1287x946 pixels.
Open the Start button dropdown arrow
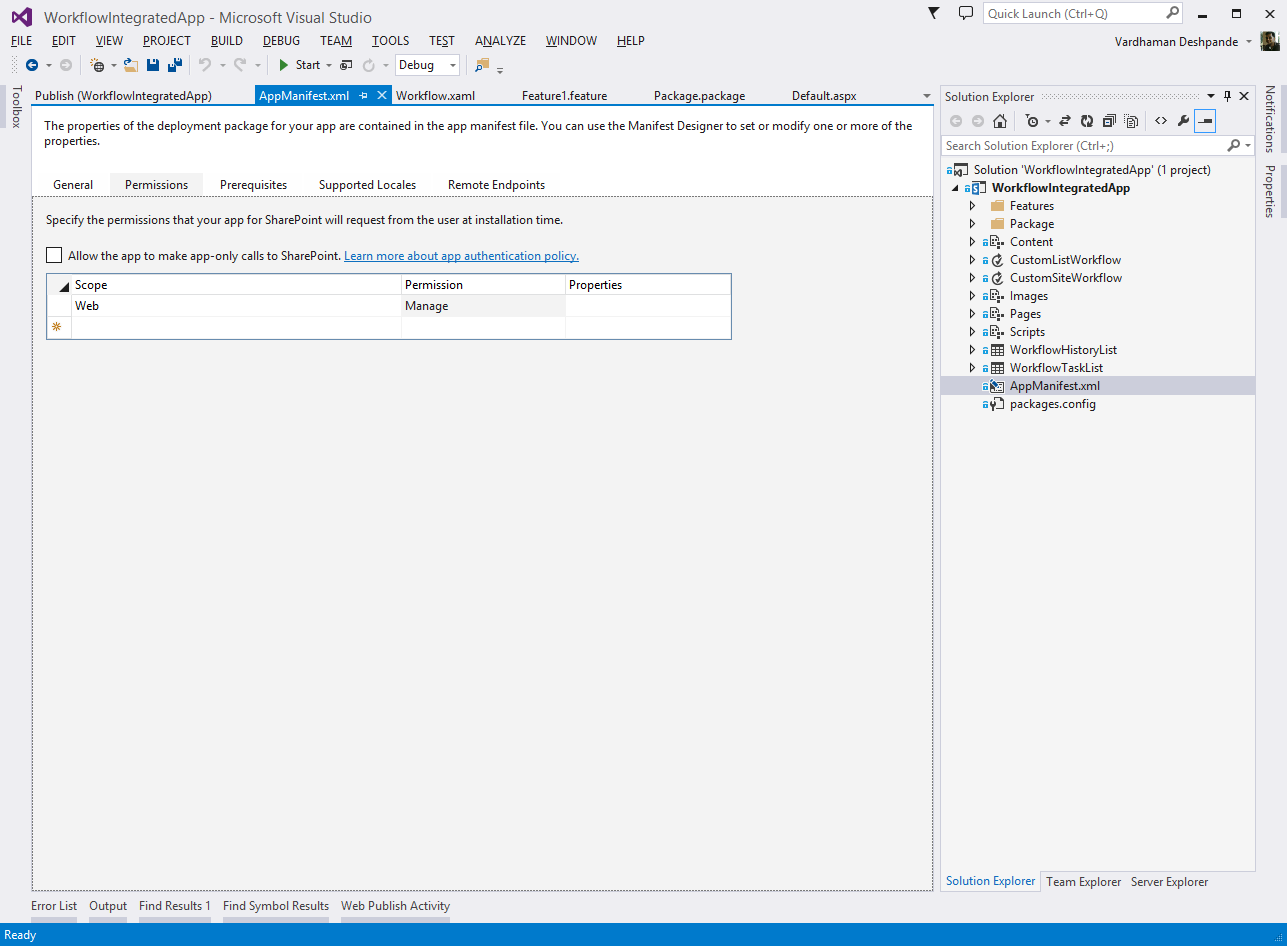[x=329, y=65]
